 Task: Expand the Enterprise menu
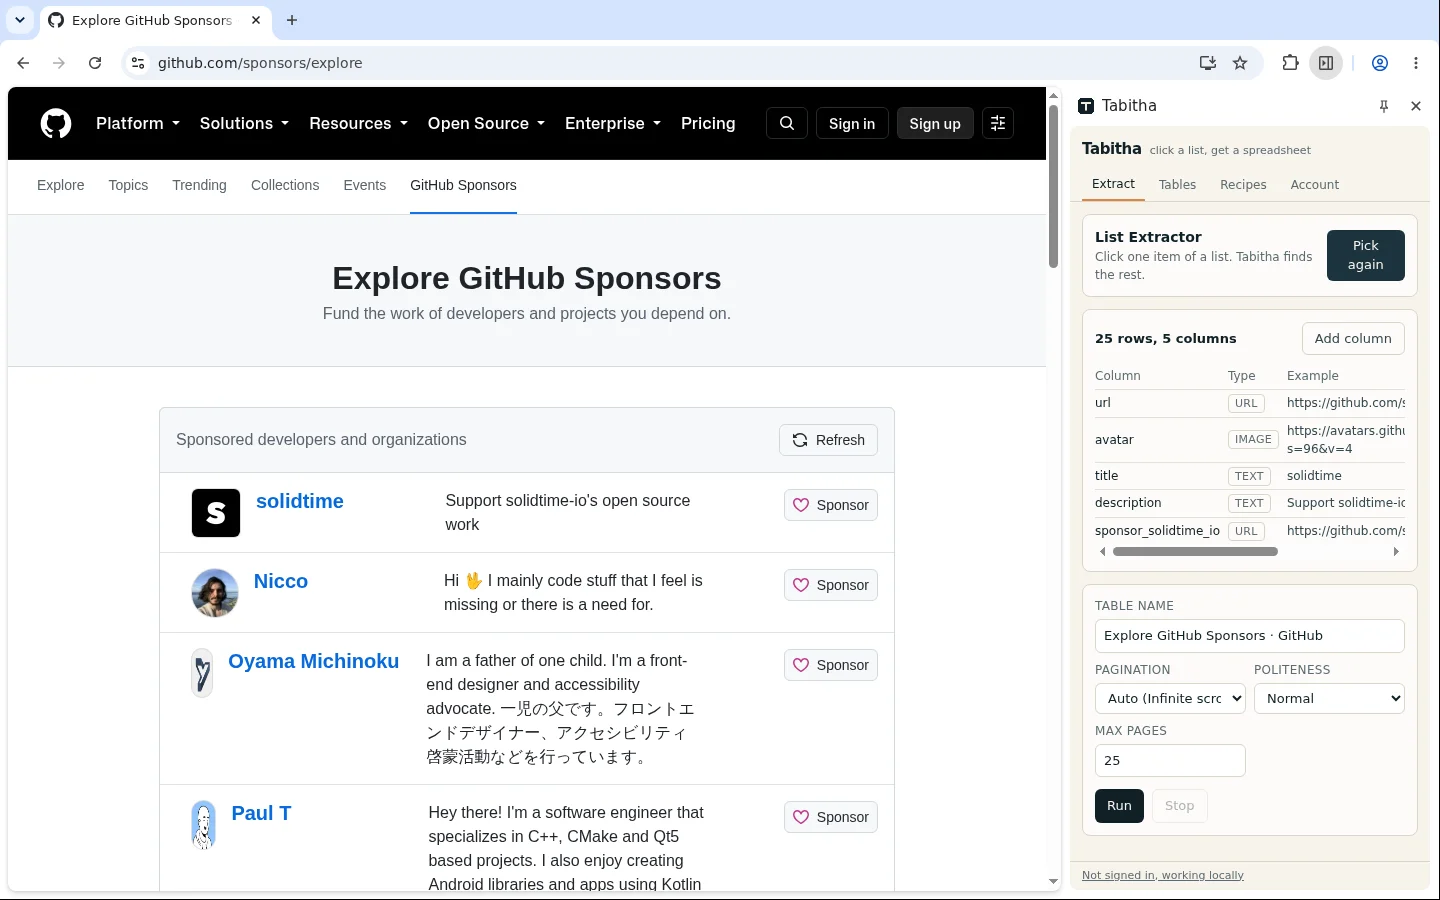[613, 123]
